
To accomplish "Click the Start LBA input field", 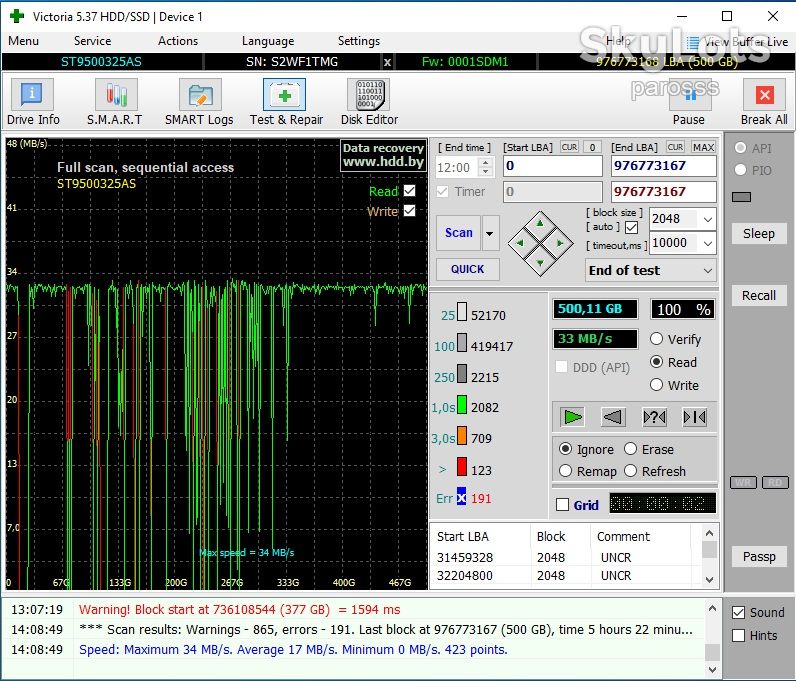I will pos(553,166).
